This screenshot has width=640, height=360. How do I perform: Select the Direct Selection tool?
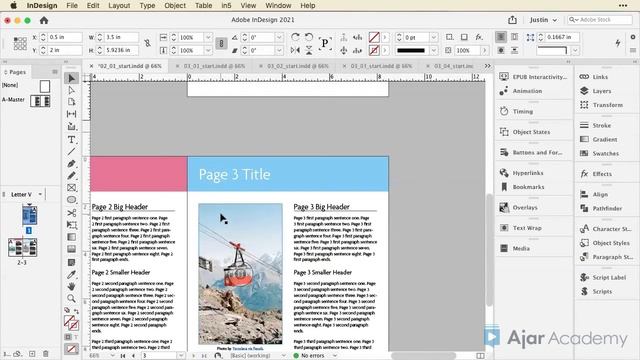click(x=71, y=90)
